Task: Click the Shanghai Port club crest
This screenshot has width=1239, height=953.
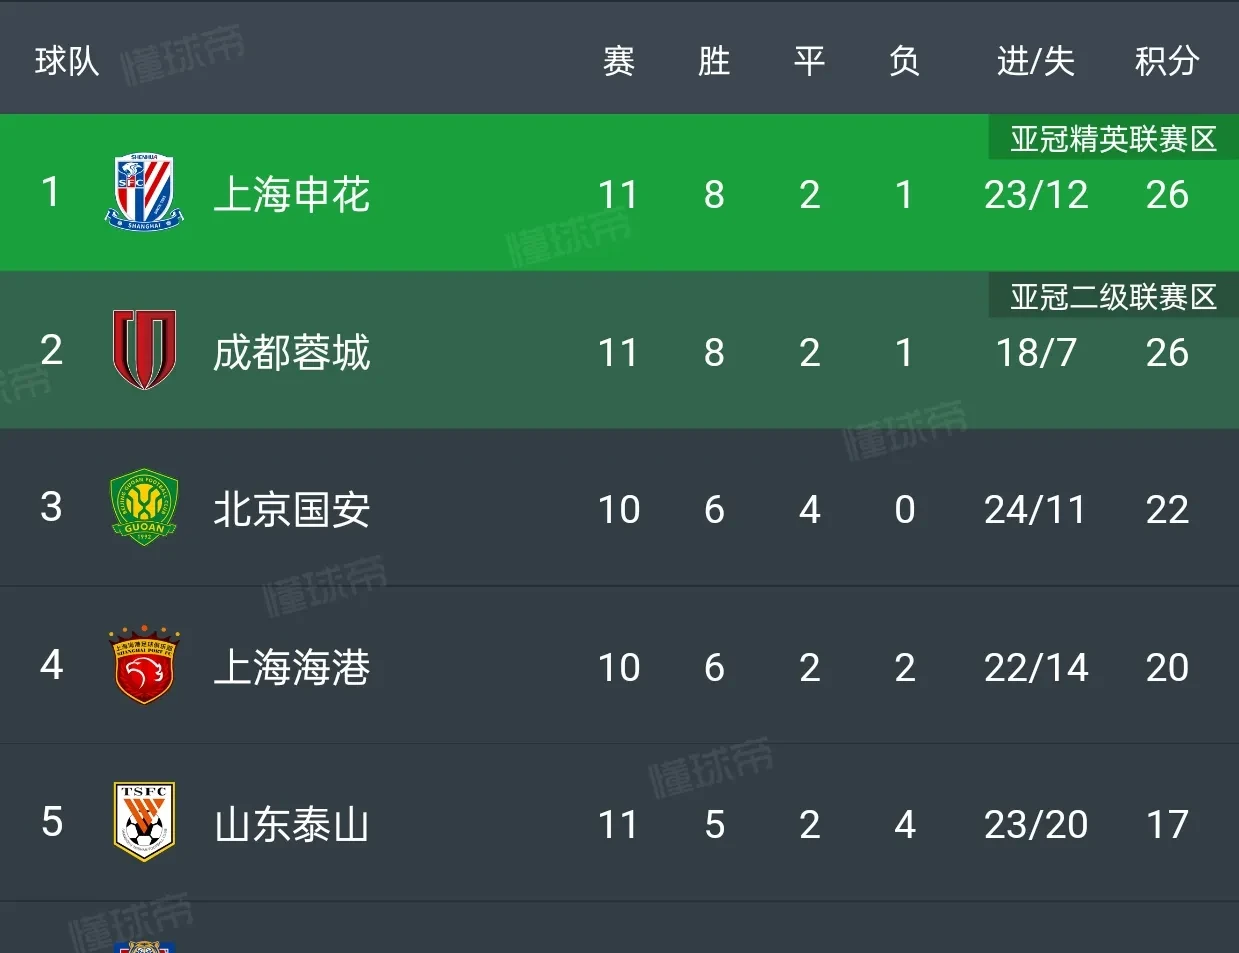Action: point(144,665)
